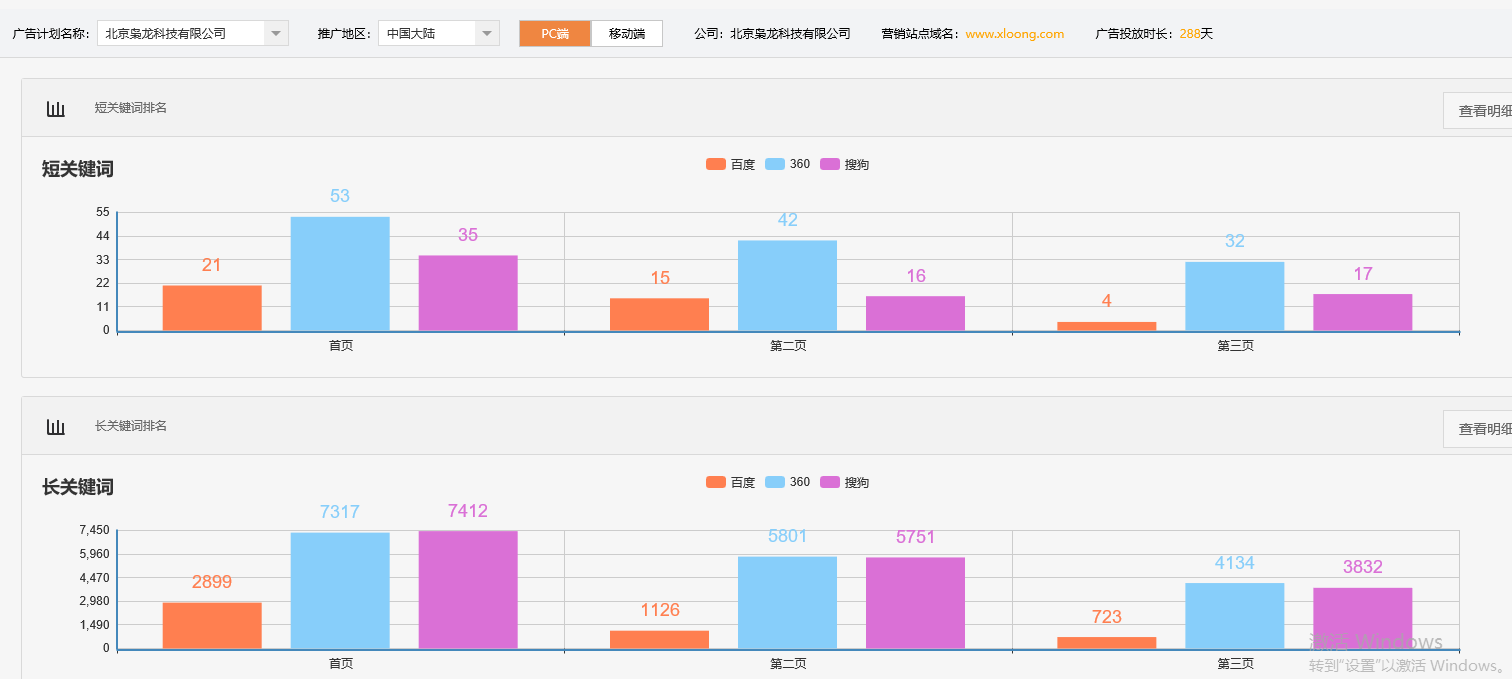Toggle the 百度 legend in the short keywords chart
Screen dimensions: 1512x679
731,163
